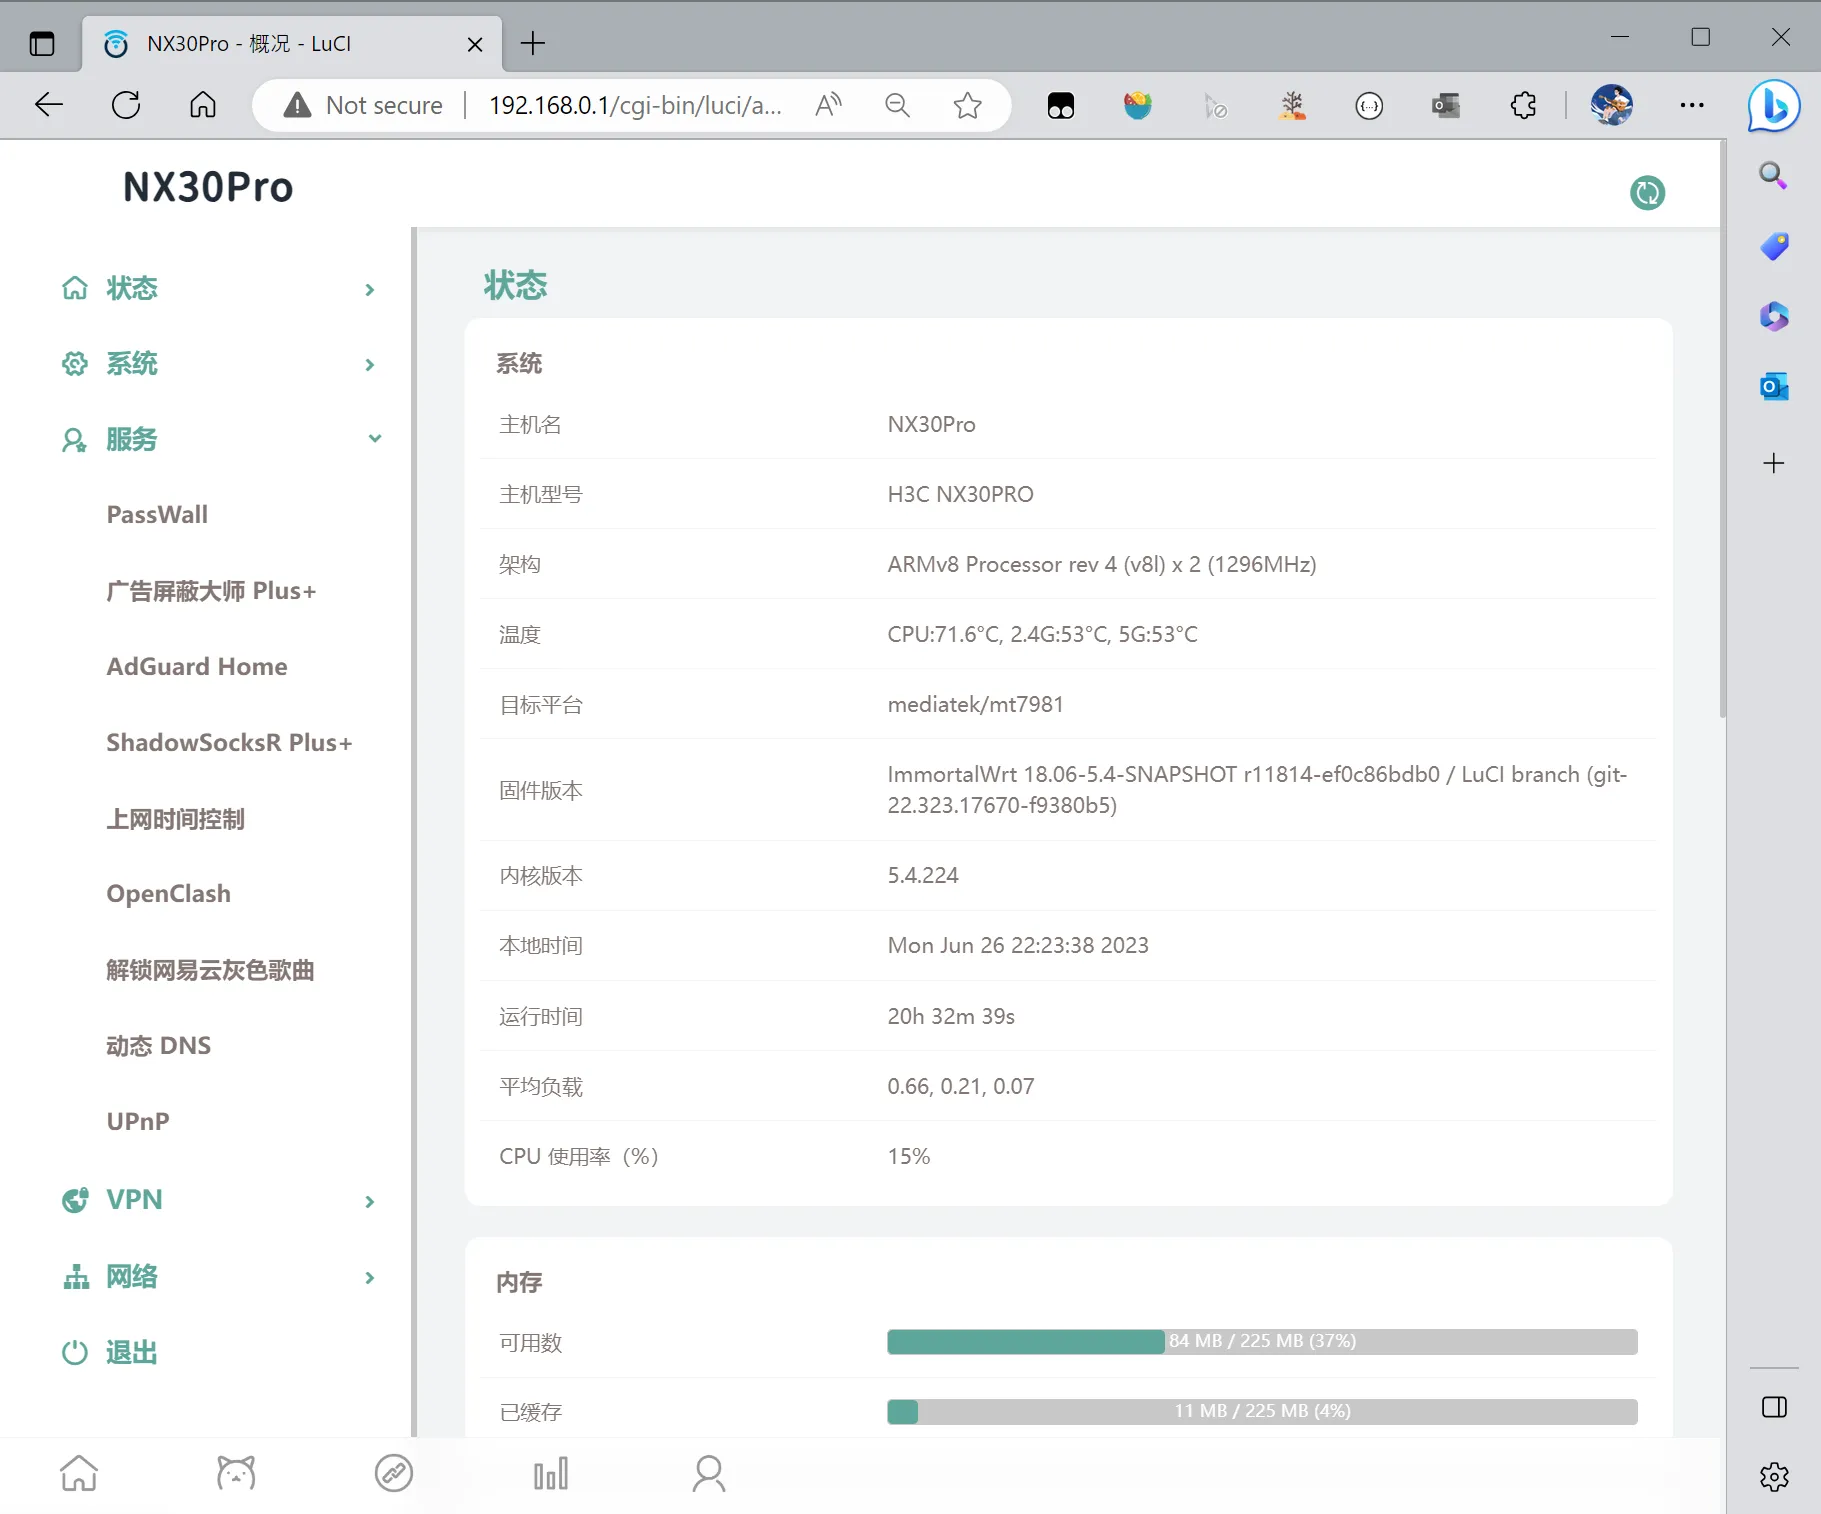Click the user icon in the bottom bar
The image size is (1821, 1514).
coord(708,1473)
